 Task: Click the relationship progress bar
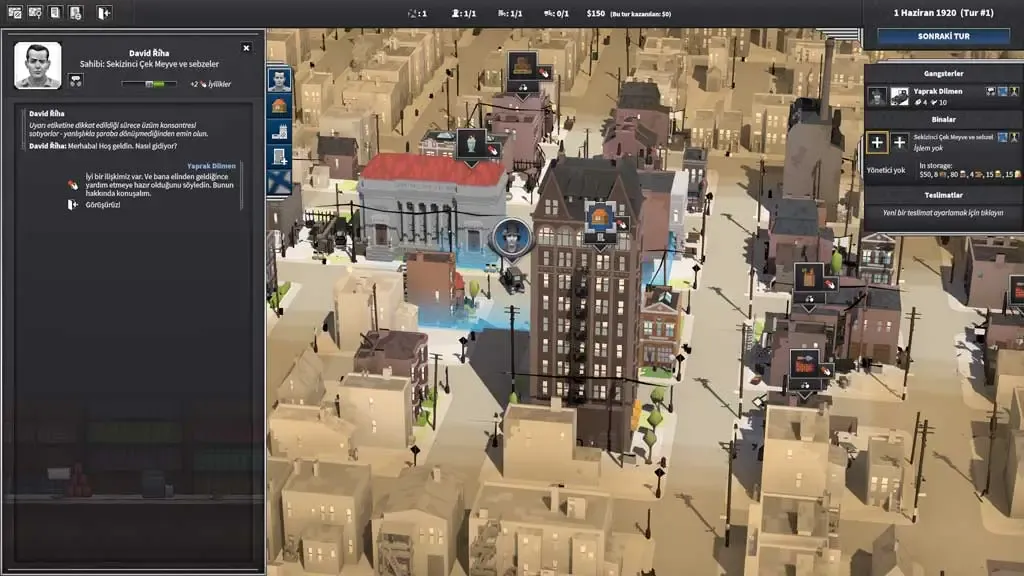(148, 84)
